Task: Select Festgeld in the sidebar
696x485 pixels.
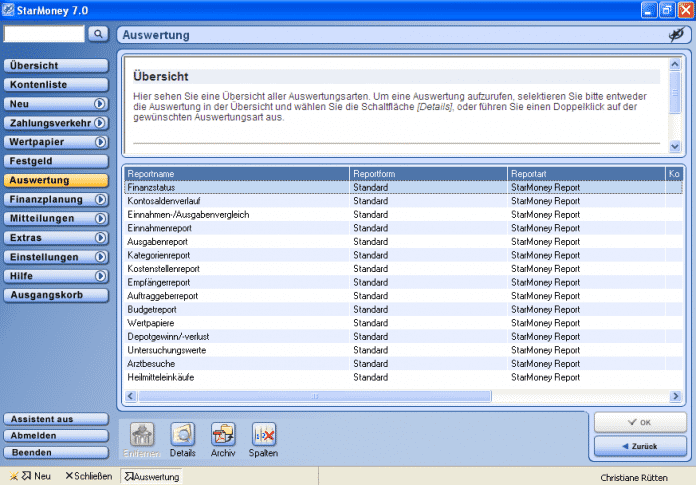Action: coord(55,161)
